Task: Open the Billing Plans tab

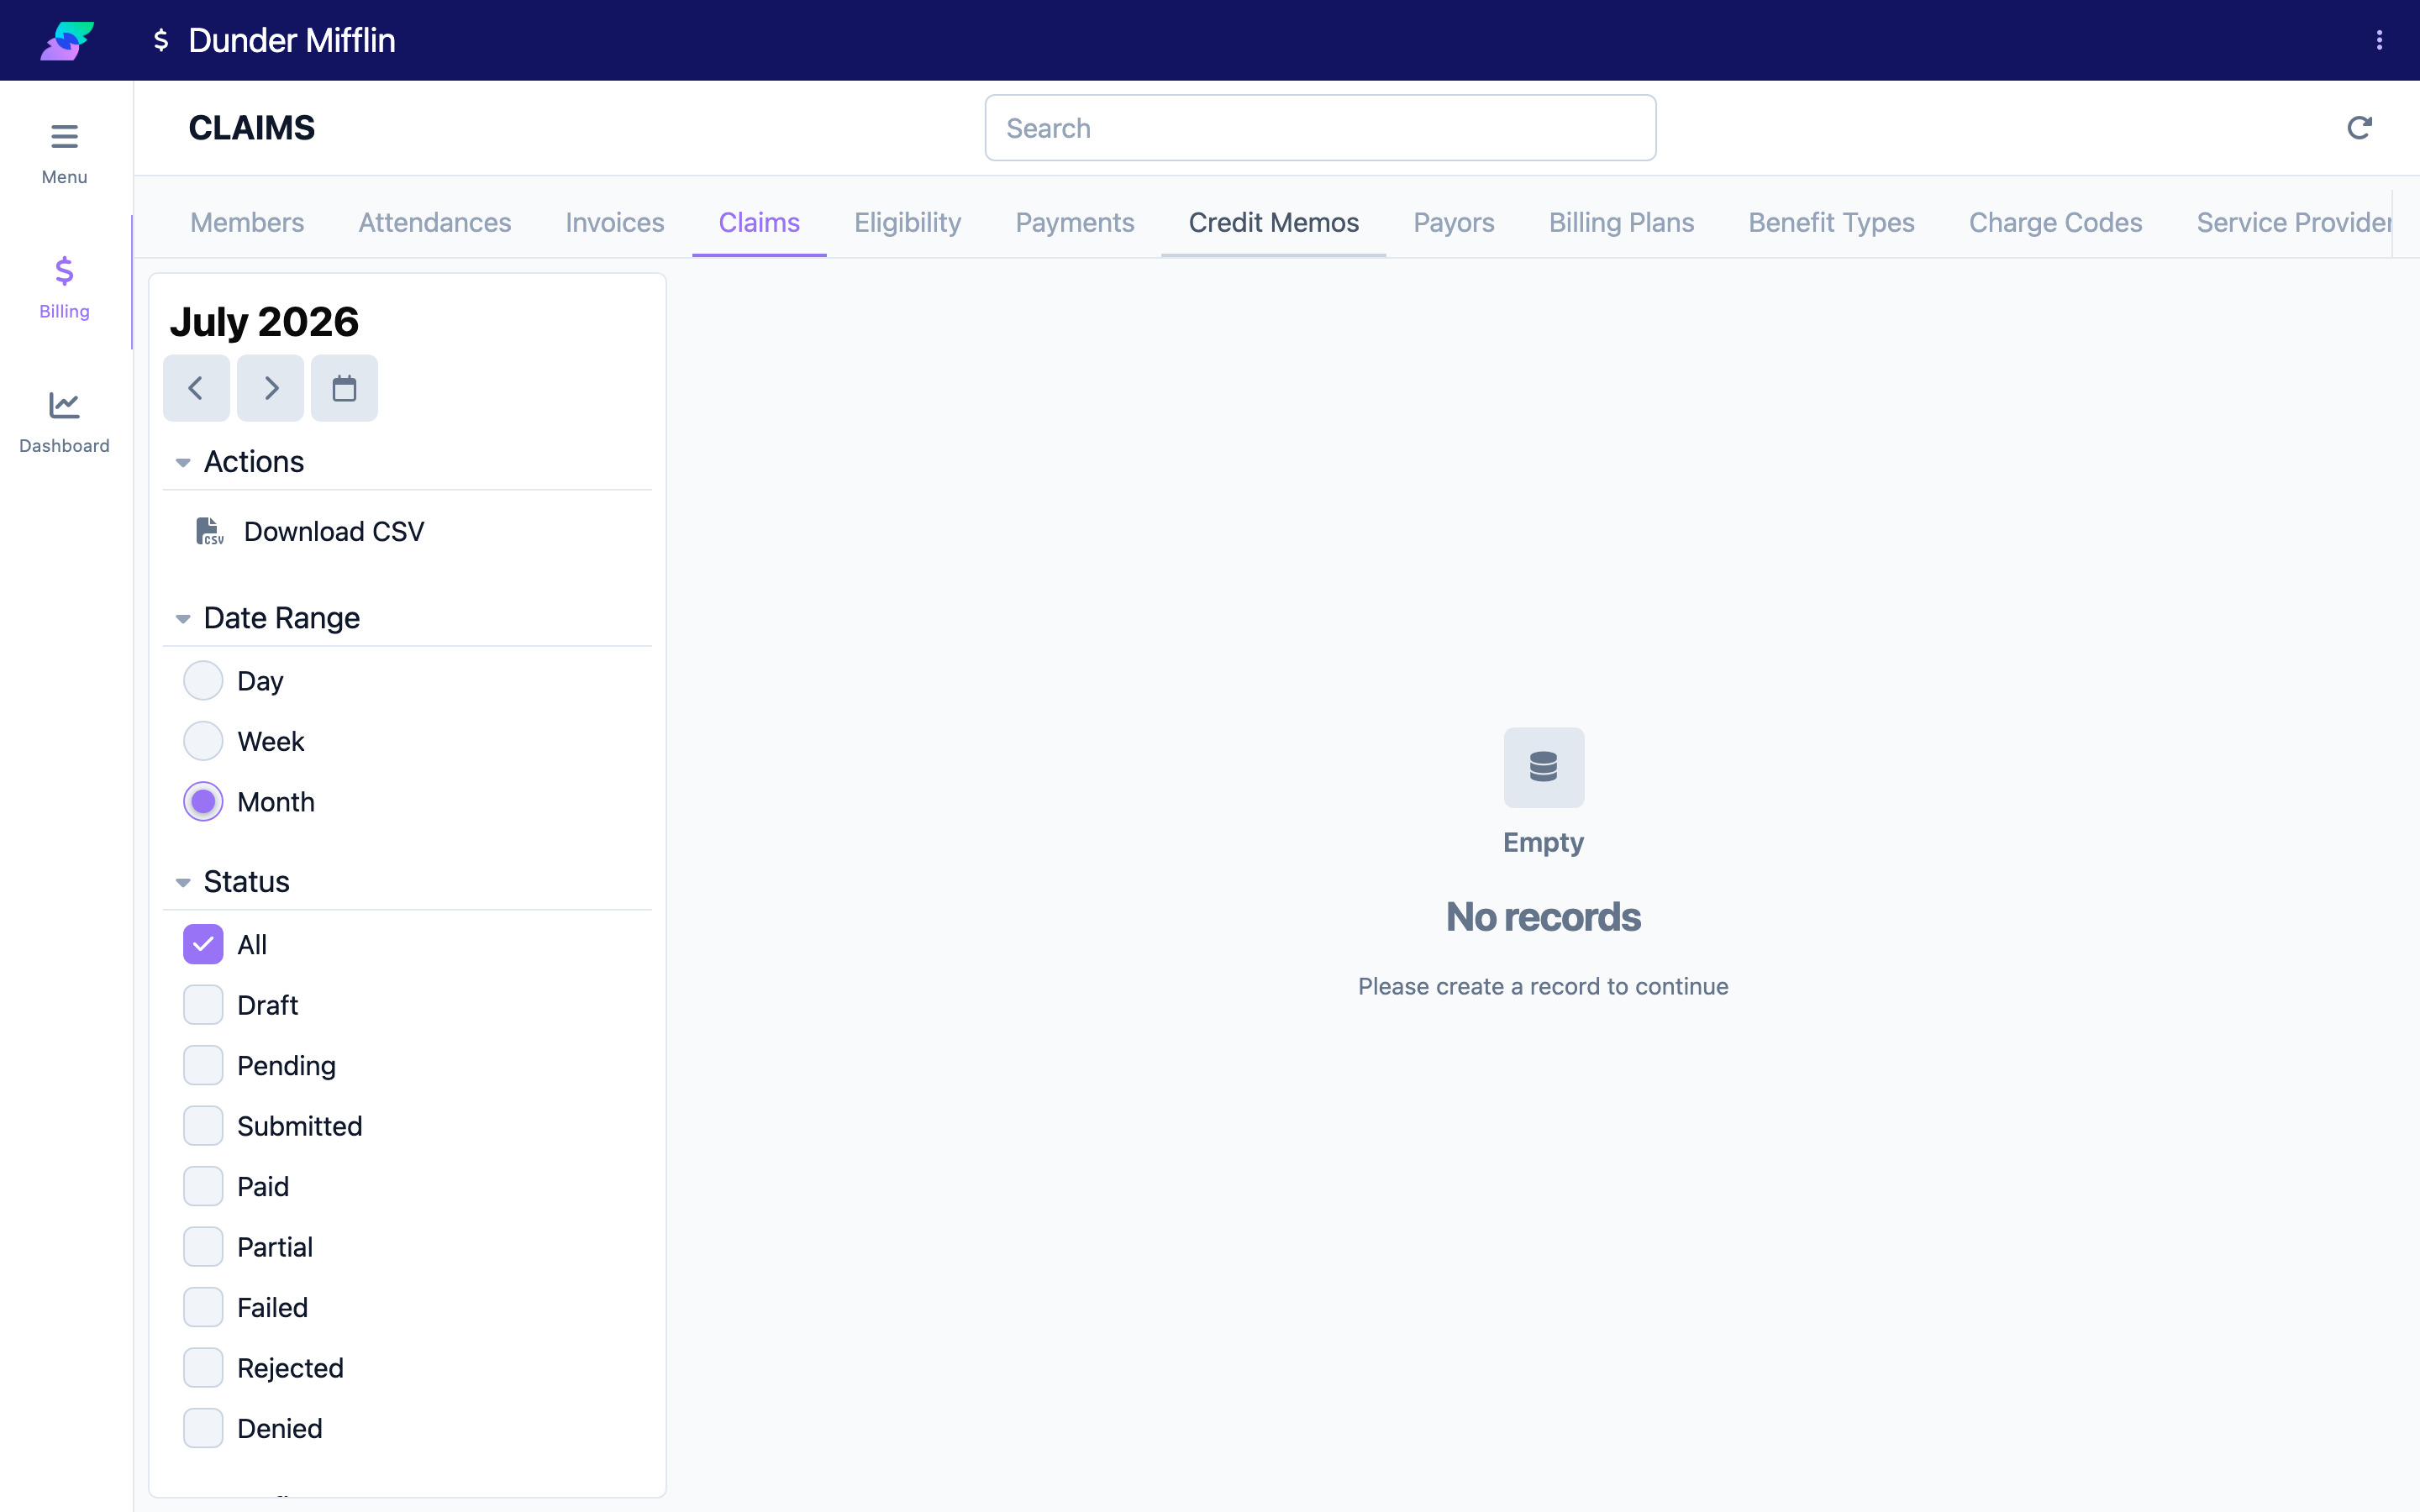Action: point(1621,222)
